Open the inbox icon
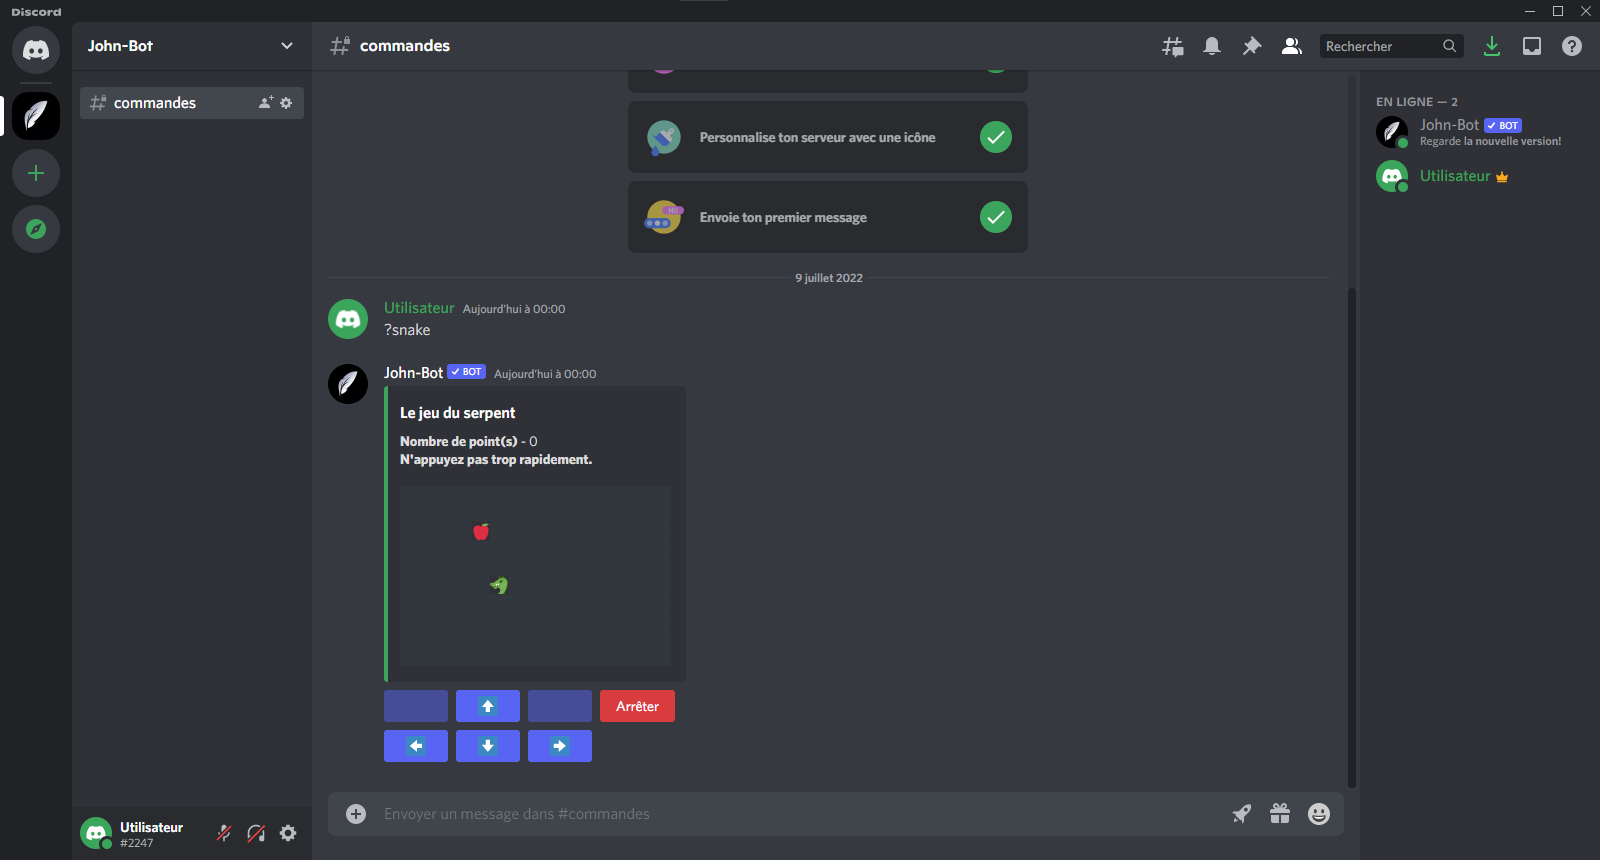This screenshot has width=1600, height=860. [x=1532, y=46]
